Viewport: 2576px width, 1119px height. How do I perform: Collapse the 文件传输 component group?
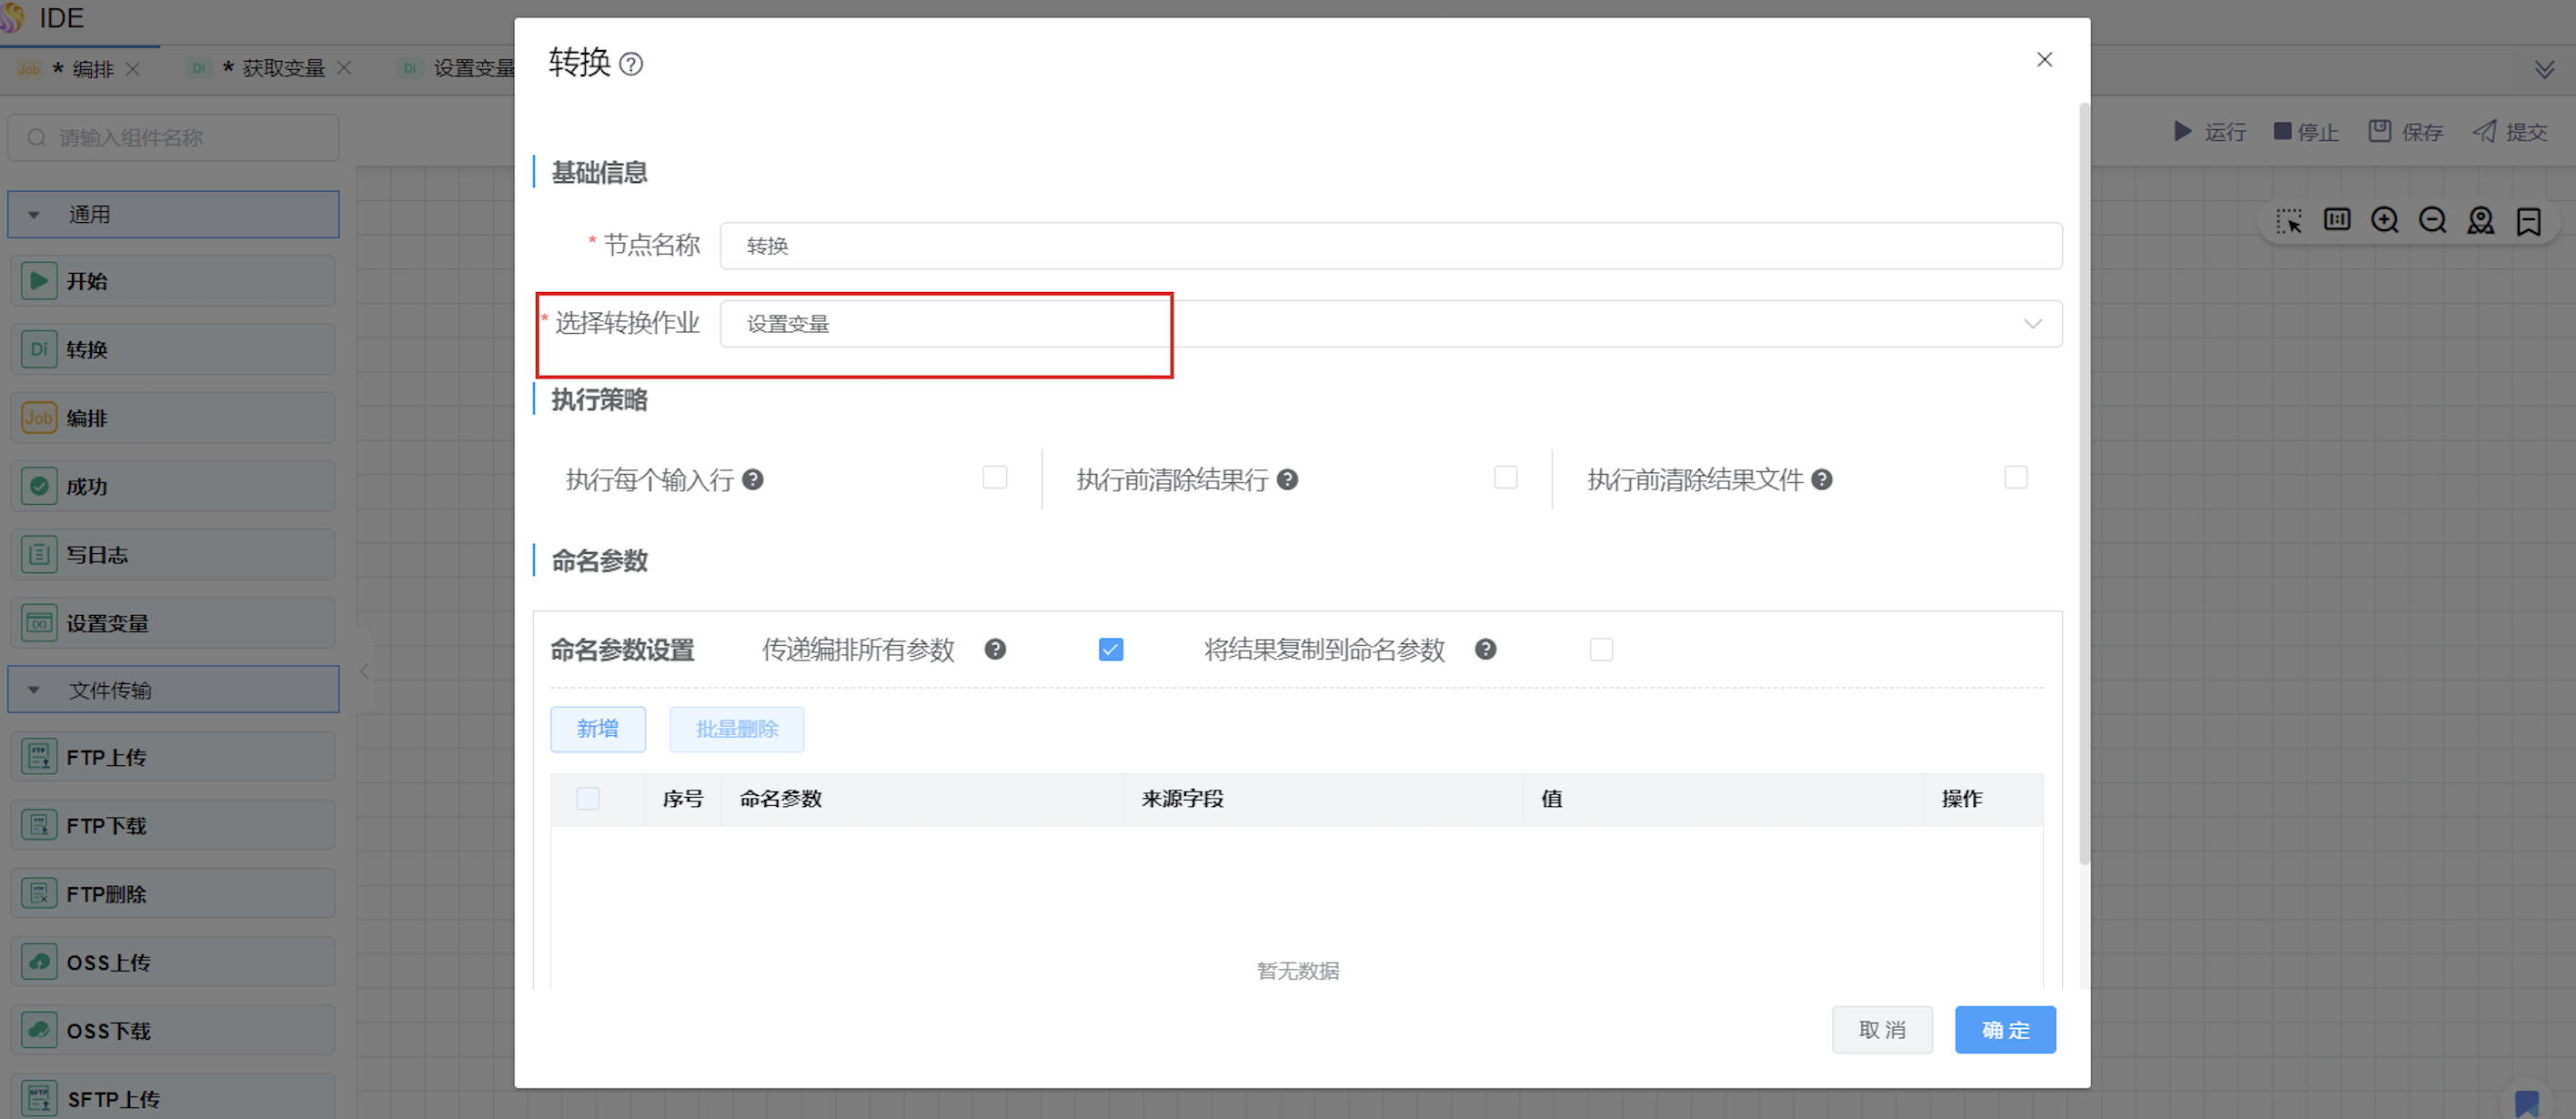click(x=34, y=690)
